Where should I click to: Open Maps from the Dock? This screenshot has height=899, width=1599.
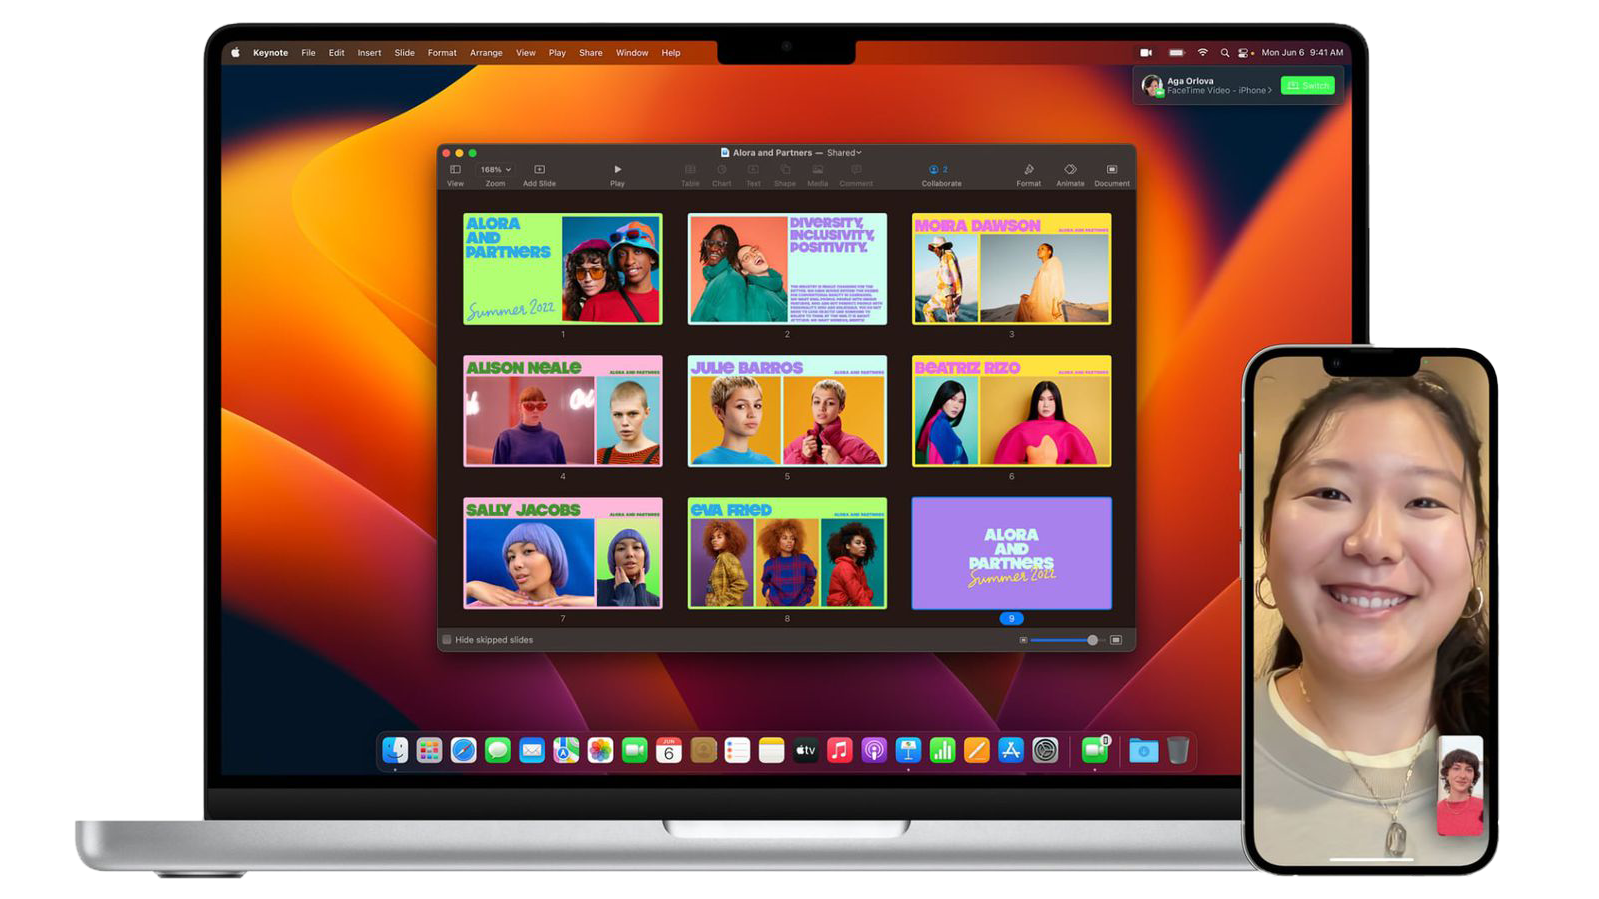566,750
